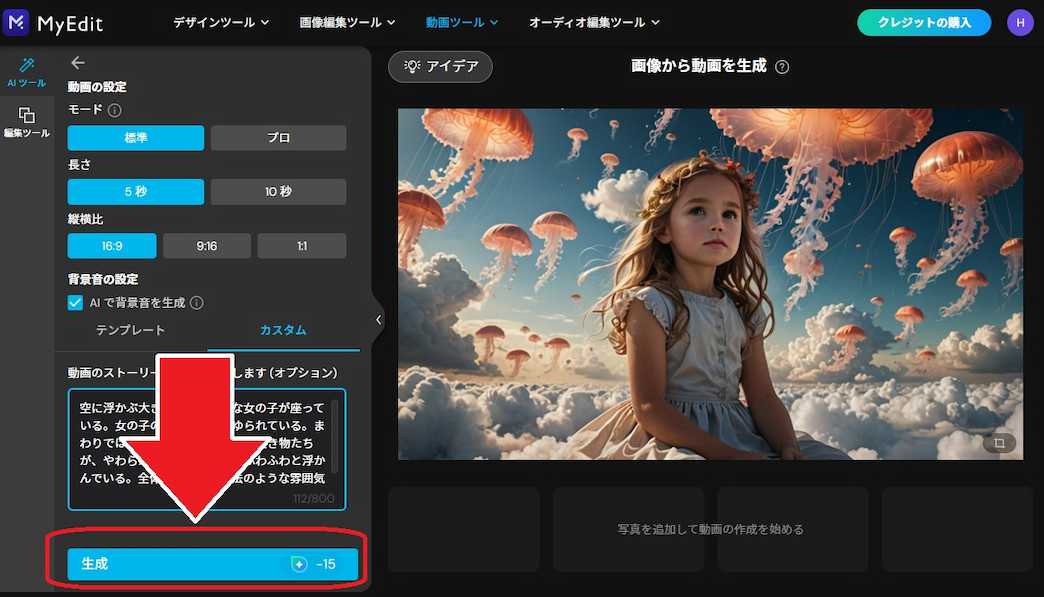
Task: Click the back arrow above 動画の設定
Action: (79, 62)
